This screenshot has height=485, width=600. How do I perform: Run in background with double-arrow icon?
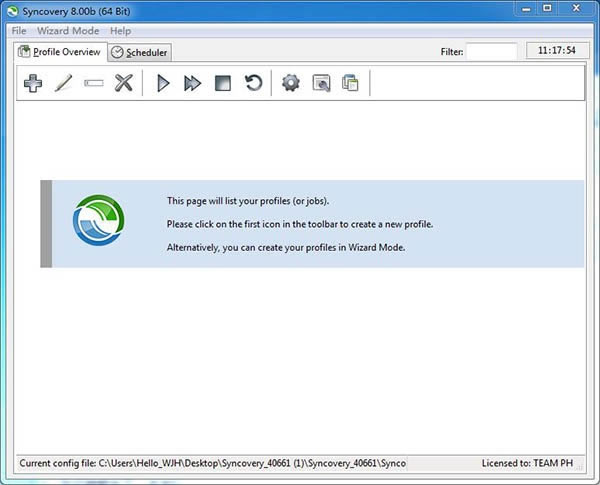(x=193, y=83)
